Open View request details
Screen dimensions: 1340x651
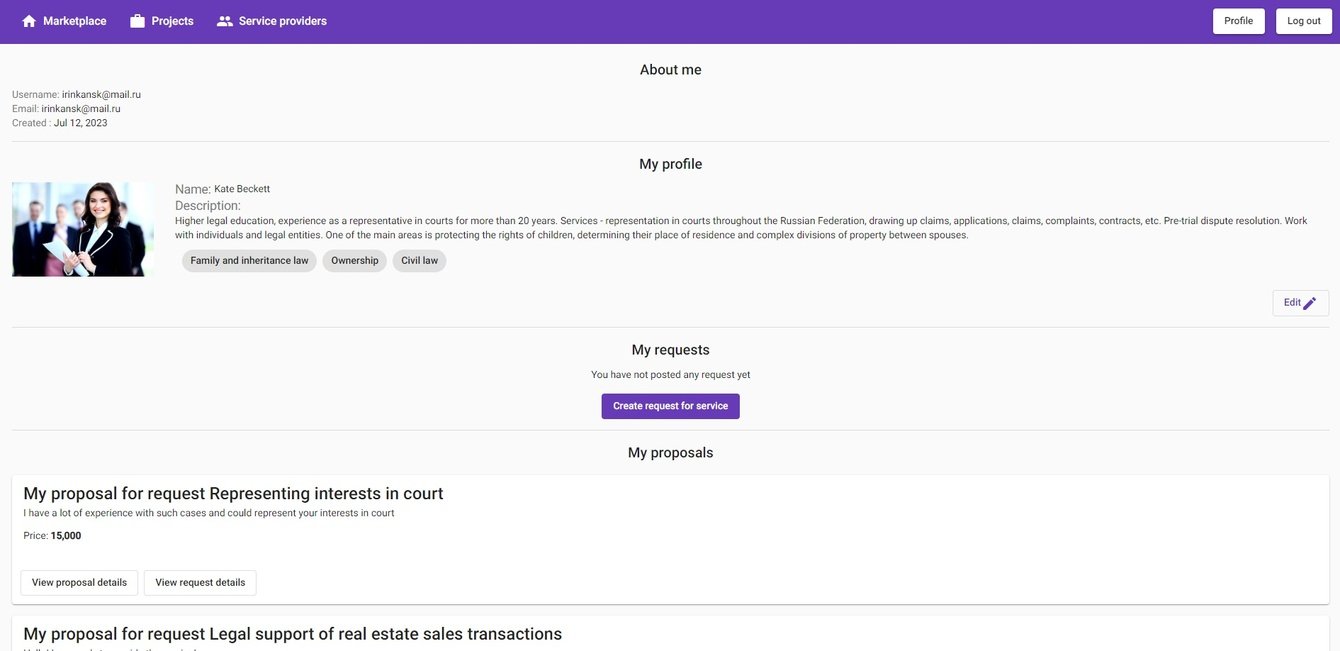(200, 583)
